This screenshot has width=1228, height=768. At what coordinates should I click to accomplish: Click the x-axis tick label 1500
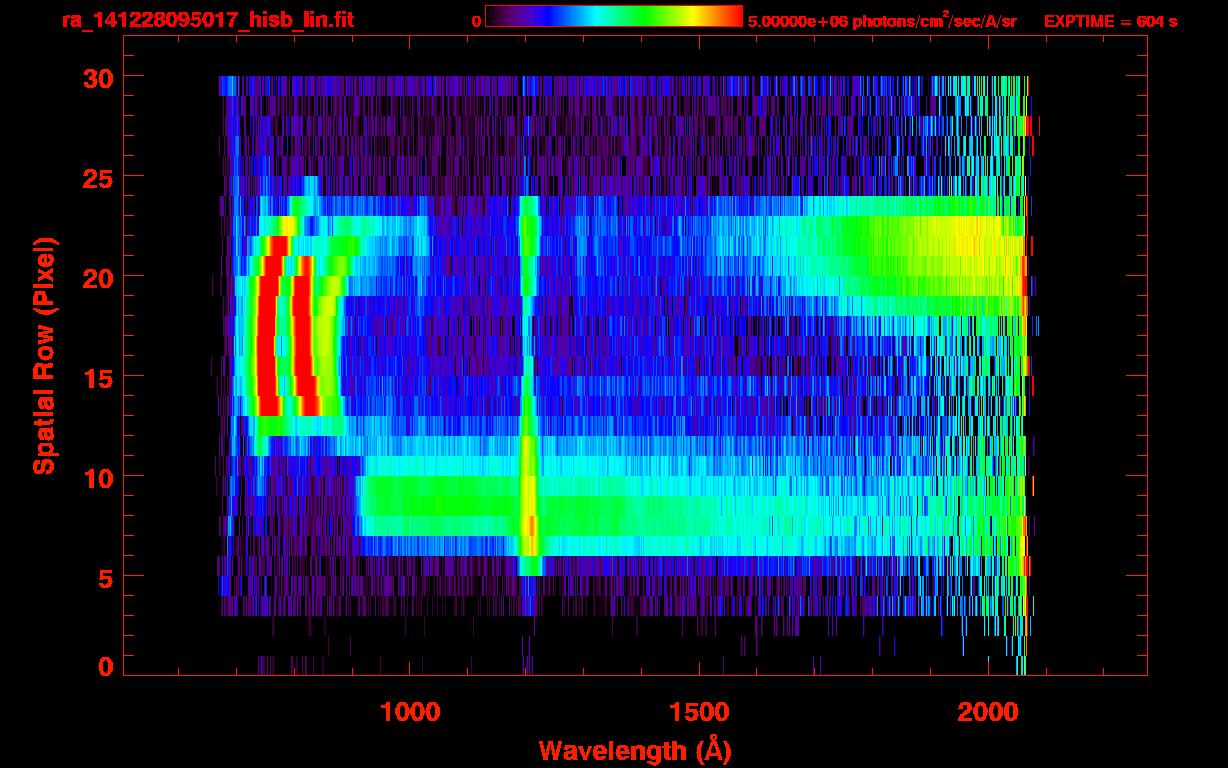pos(699,712)
